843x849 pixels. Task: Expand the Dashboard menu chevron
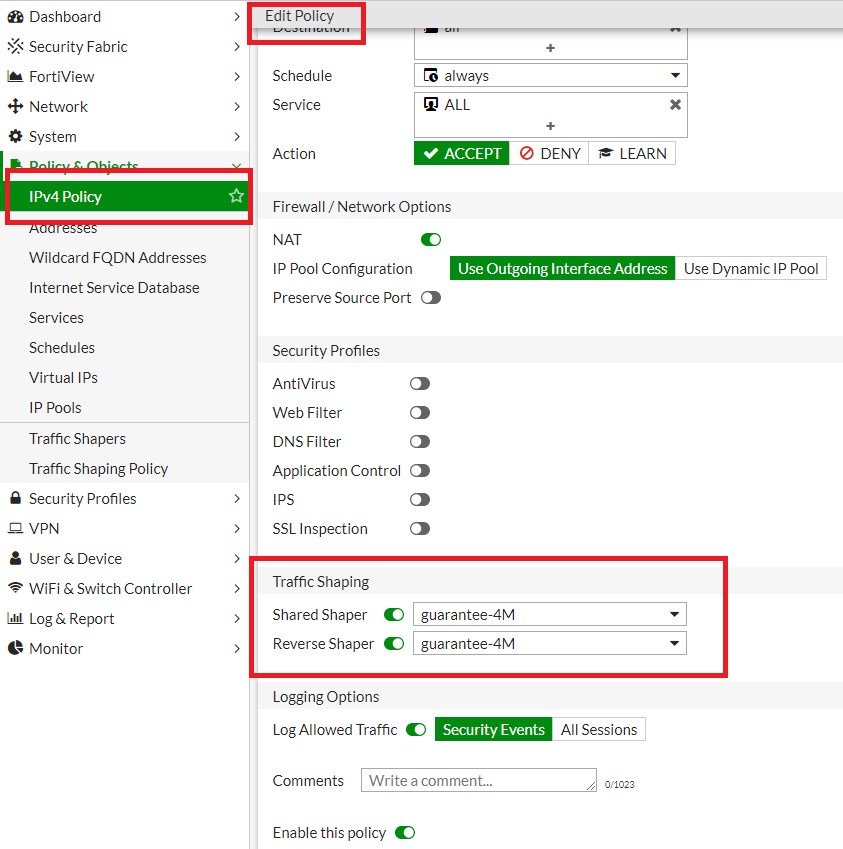[x=237, y=17]
